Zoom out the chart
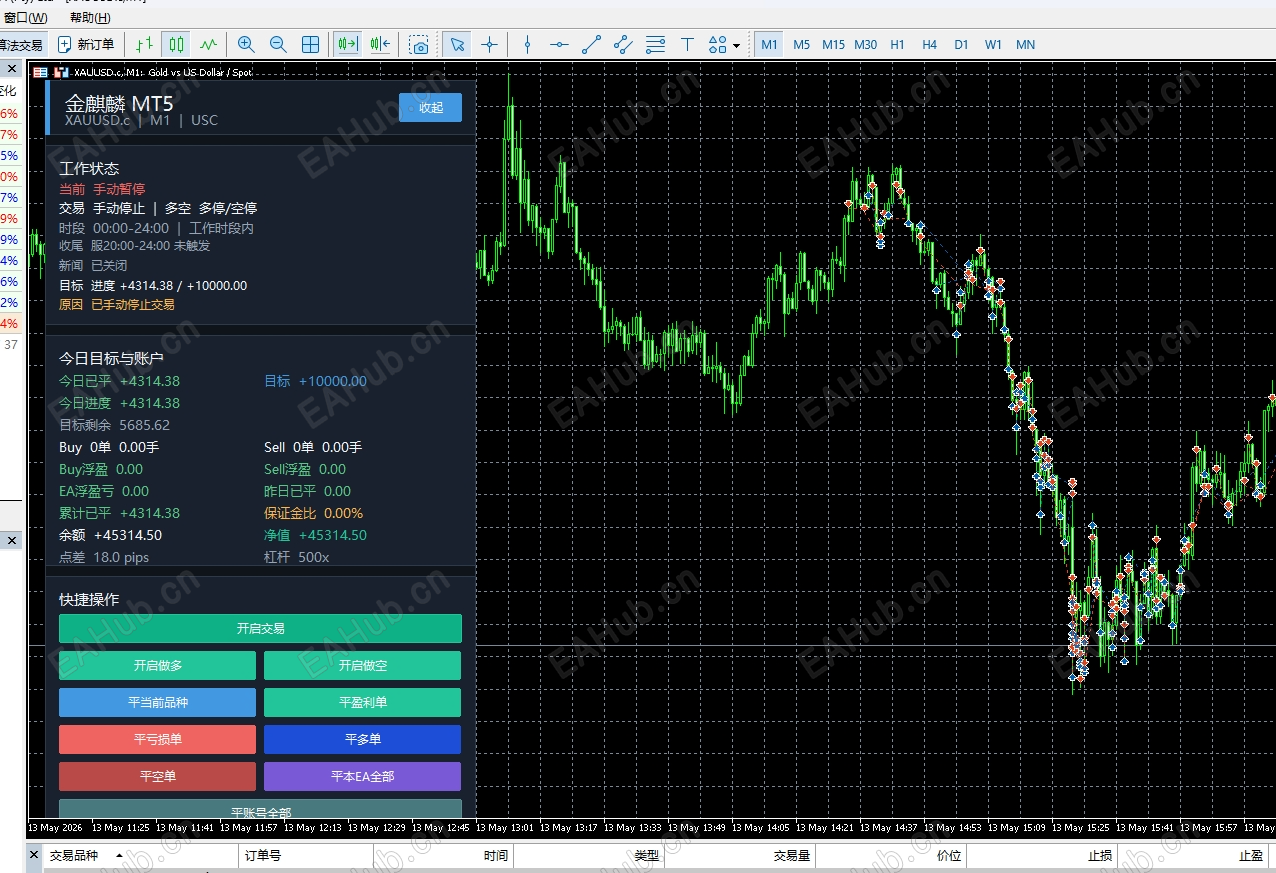 (x=278, y=44)
